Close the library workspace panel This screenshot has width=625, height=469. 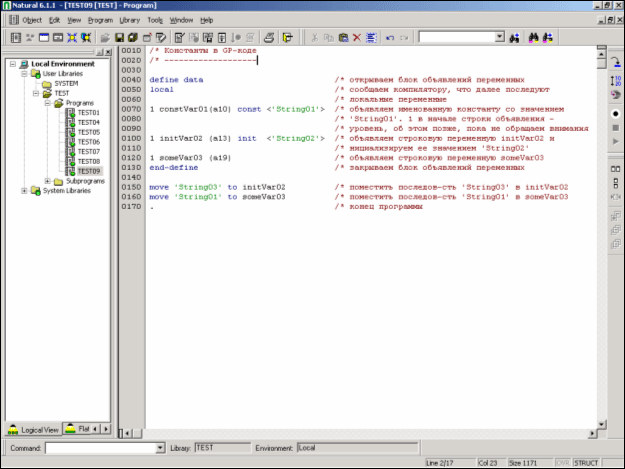pyautogui.click(x=110, y=54)
